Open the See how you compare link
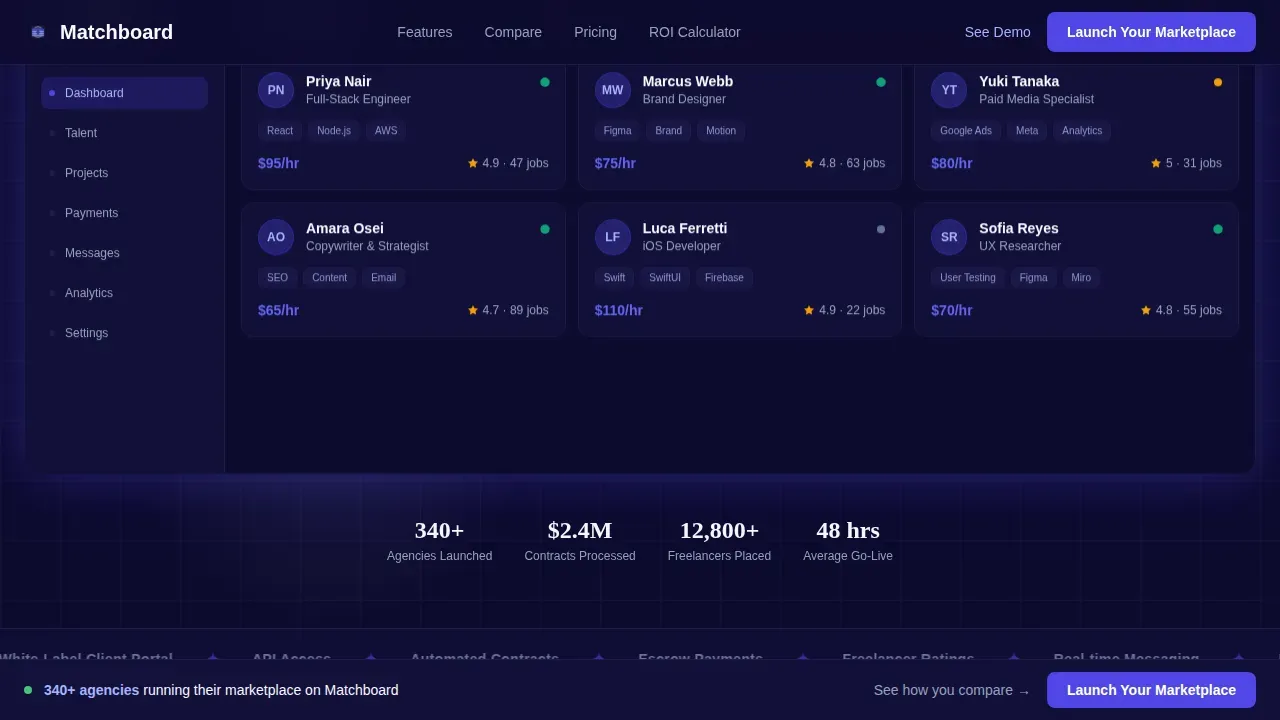The image size is (1280, 720). click(951, 690)
